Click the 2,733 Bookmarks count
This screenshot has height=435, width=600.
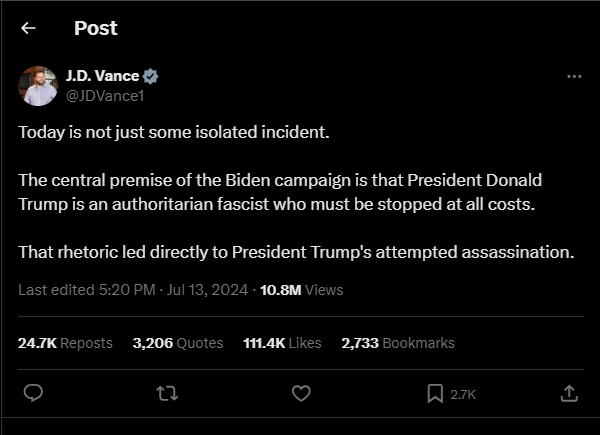pyautogui.click(x=397, y=343)
